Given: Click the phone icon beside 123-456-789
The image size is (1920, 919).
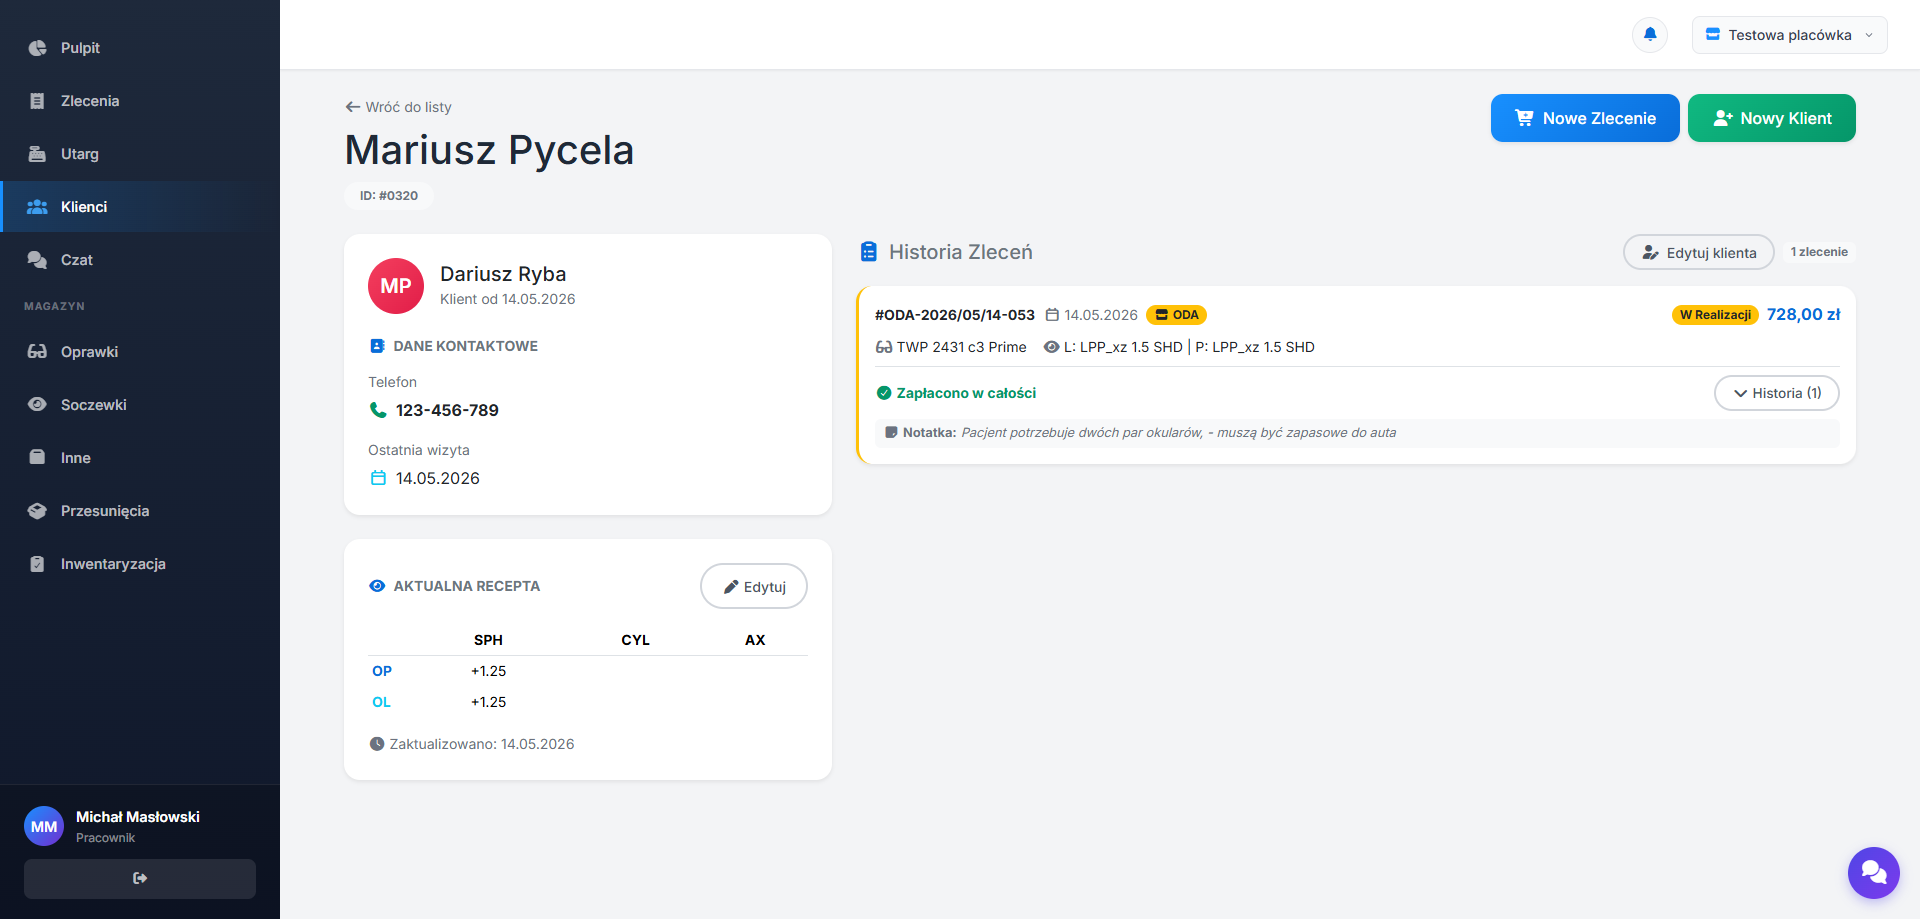Looking at the screenshot, I should (x=378, y=410).
